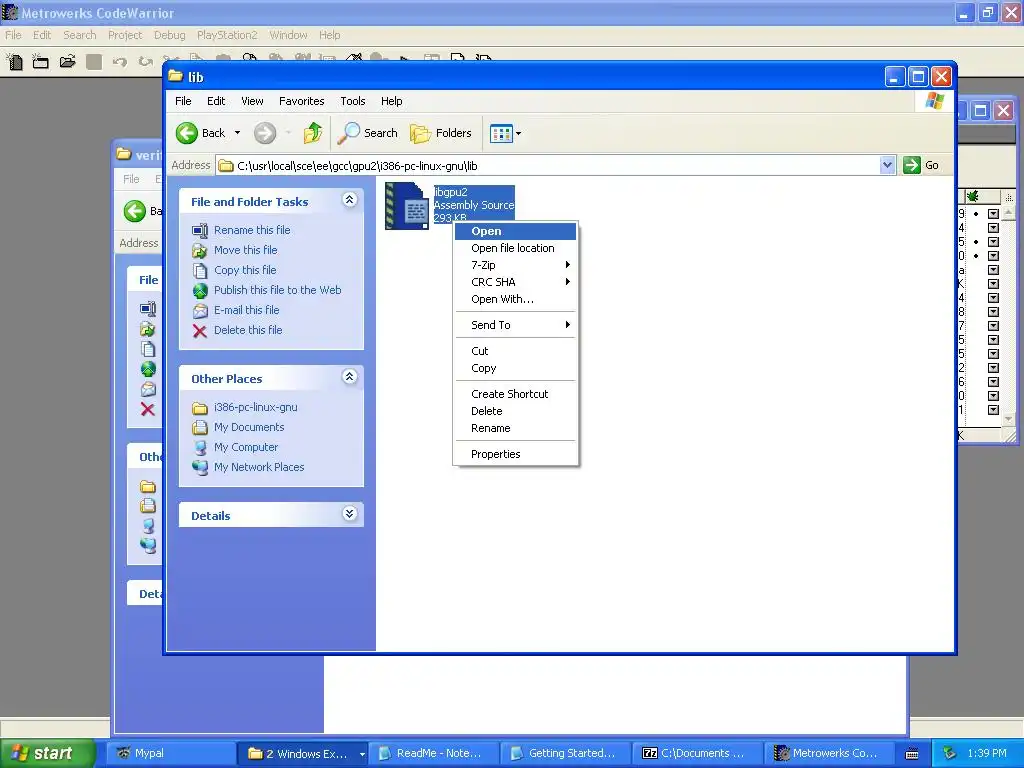The image size is (1024, 768).
Task: Click Move this file link
Action: [246, 250]
